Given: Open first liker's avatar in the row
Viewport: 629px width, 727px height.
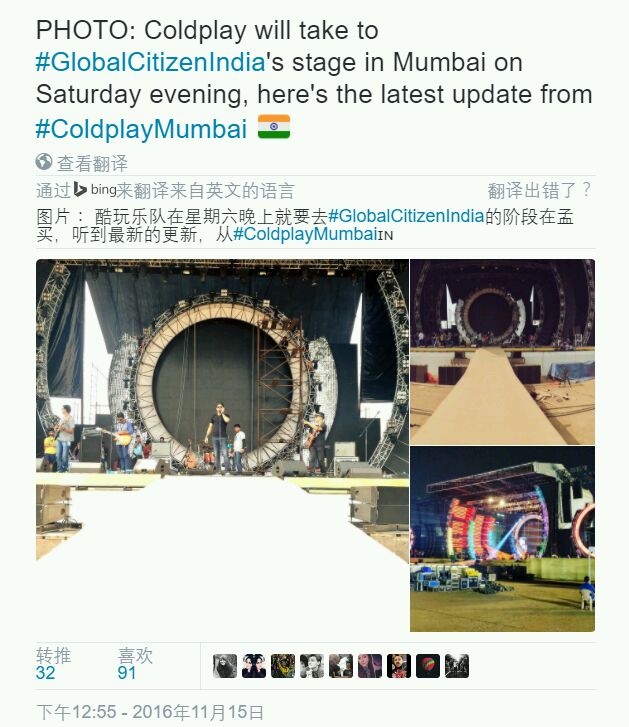Looking at the screenshot, I should 225,666.
